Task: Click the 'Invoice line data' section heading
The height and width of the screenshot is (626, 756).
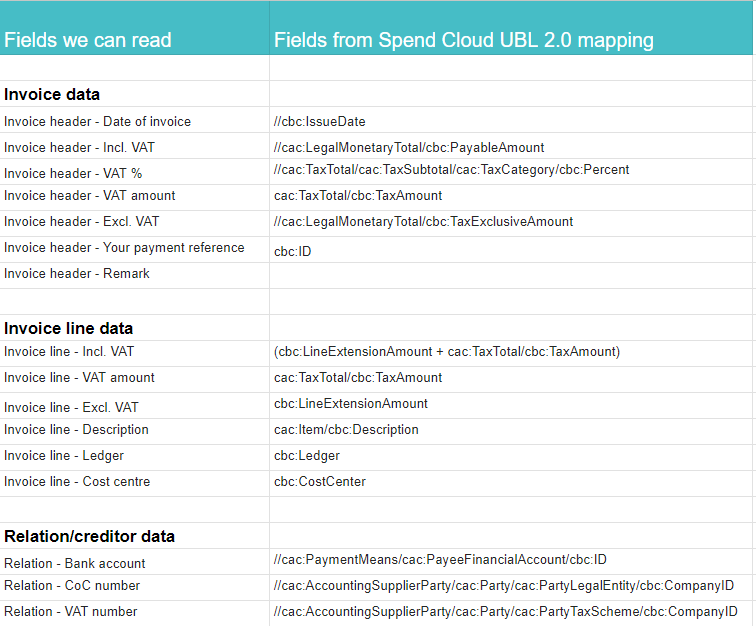Action: pos(68,328)
